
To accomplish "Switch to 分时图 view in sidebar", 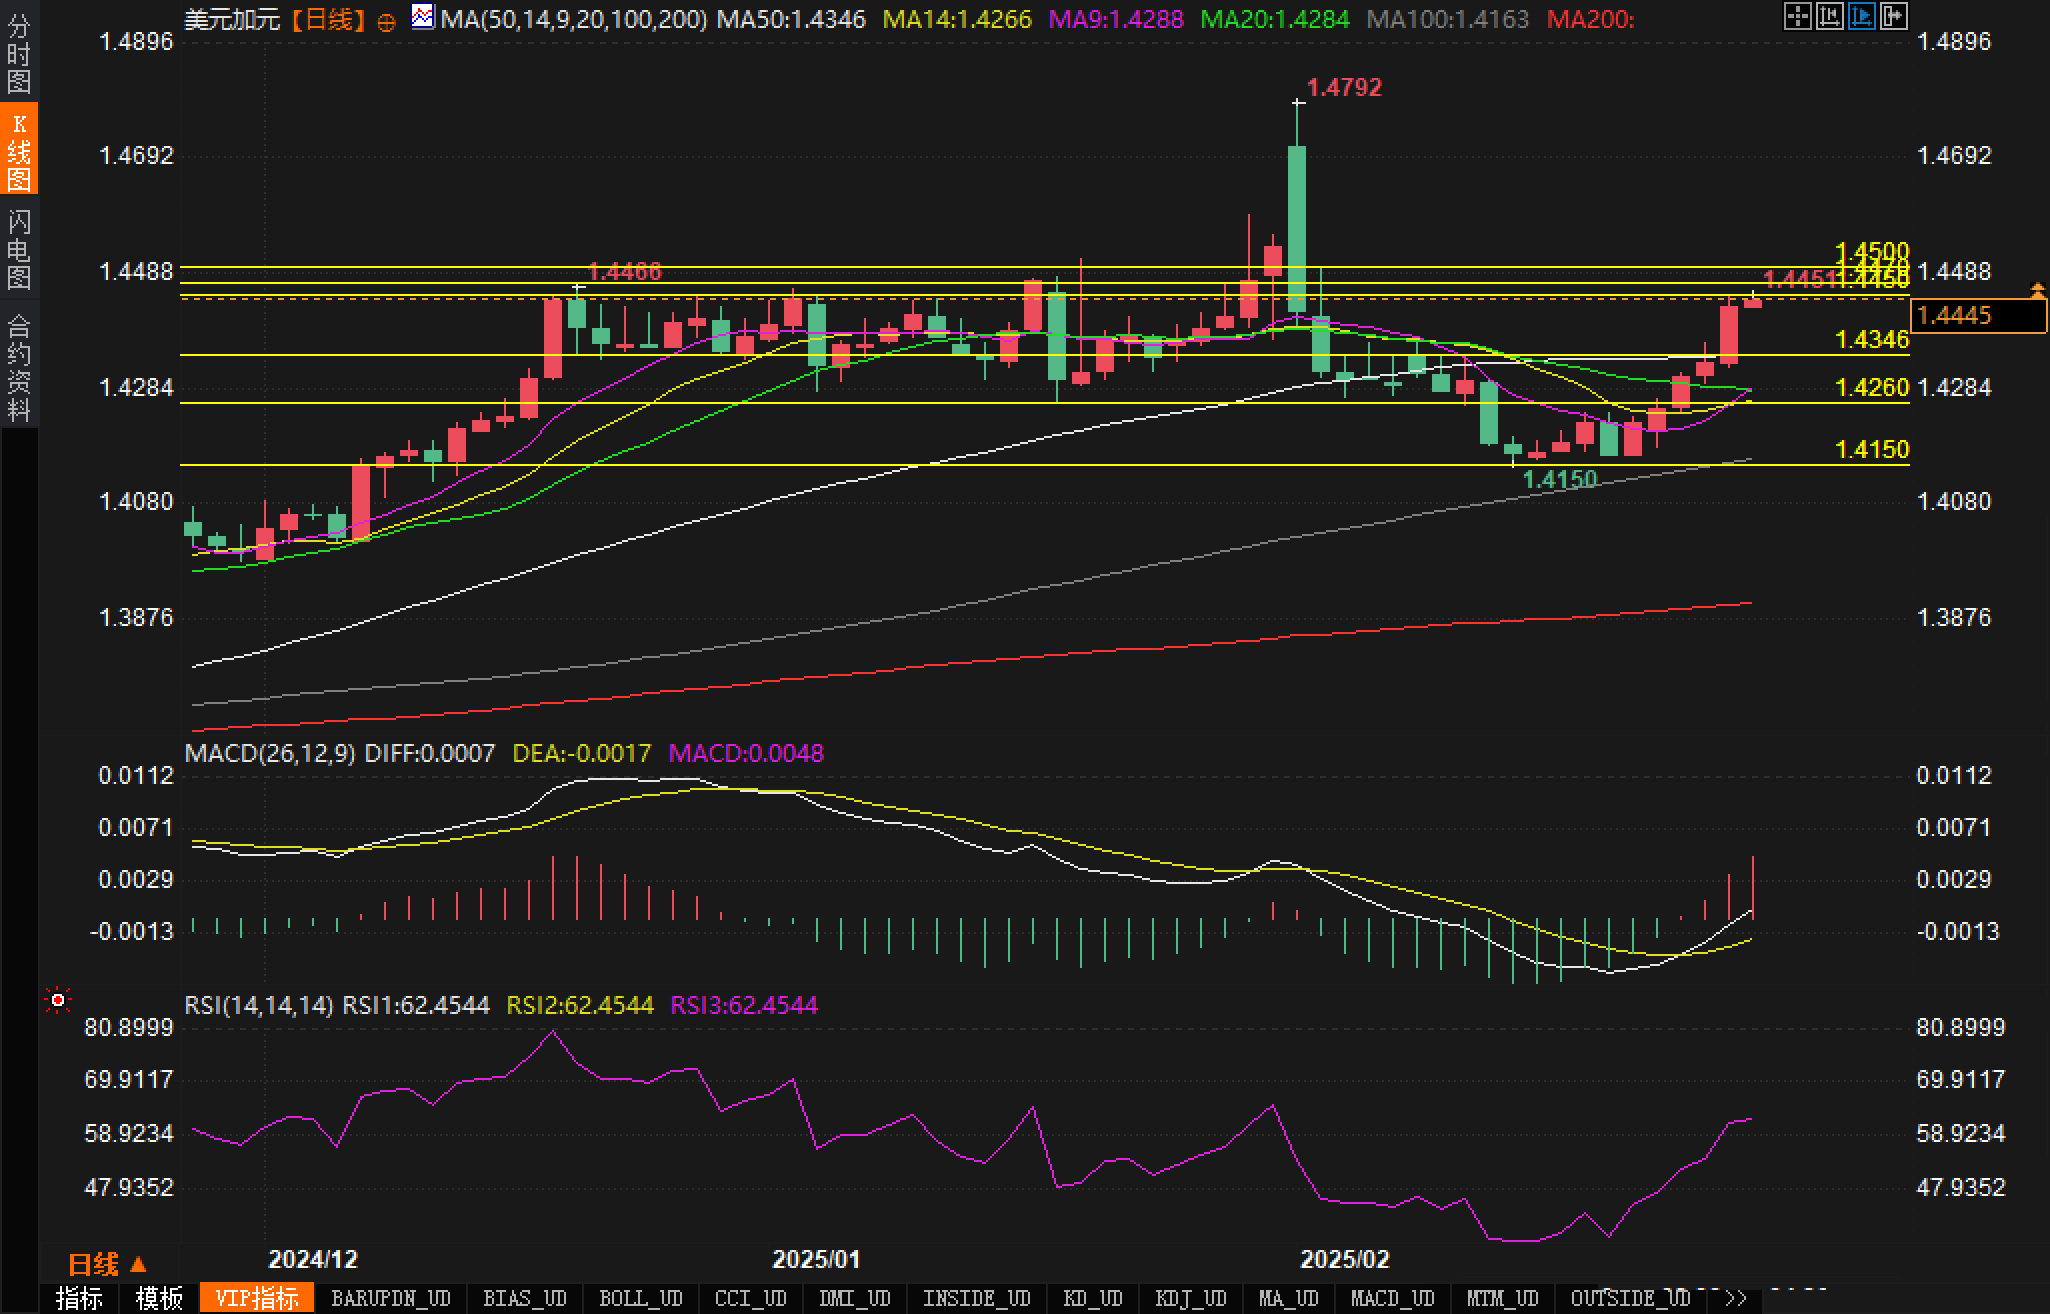I will click(18, 54).
